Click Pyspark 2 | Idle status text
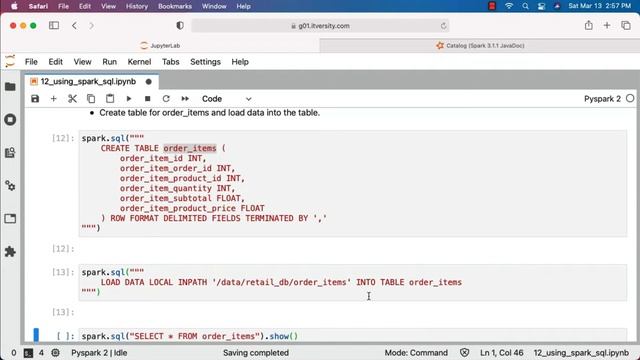The height and width of the screenshot is (360, 640). coord(99,353)
